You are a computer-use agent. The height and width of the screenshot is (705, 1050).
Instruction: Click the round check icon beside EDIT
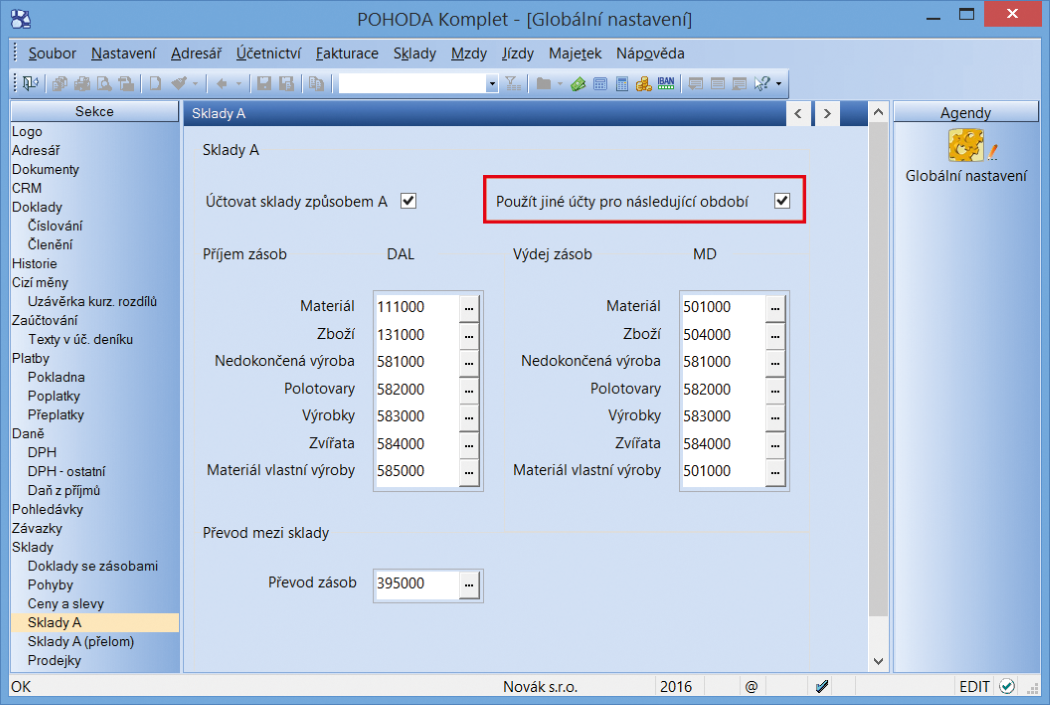1006,686
